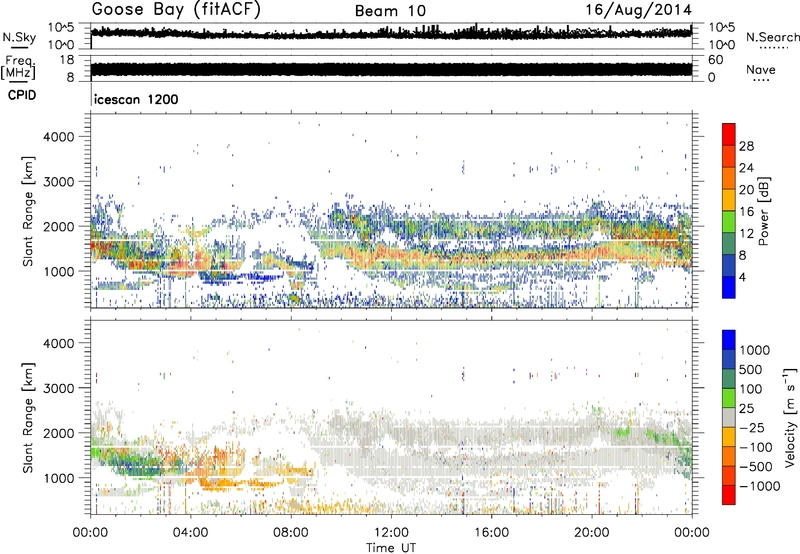Image resolution: width=800 pixels, height=554 pixels.
Task: Click the '60' Nave axis tick label
Action: (x=715, y=60)
